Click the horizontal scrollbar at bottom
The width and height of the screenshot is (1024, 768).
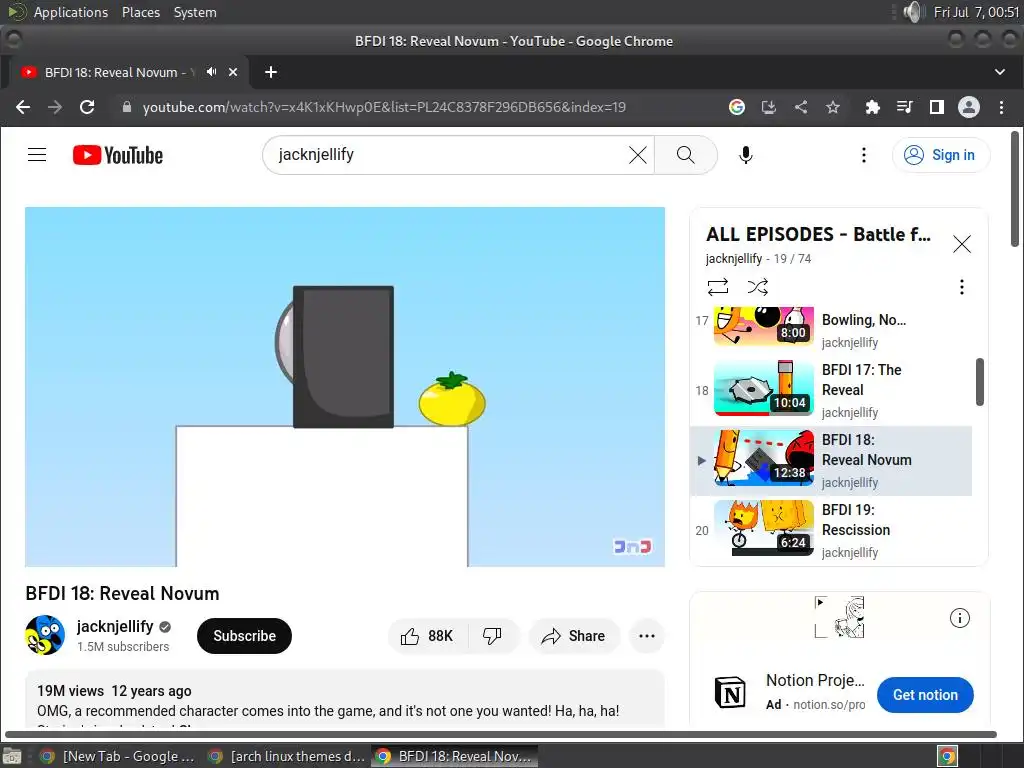point(500,735)
